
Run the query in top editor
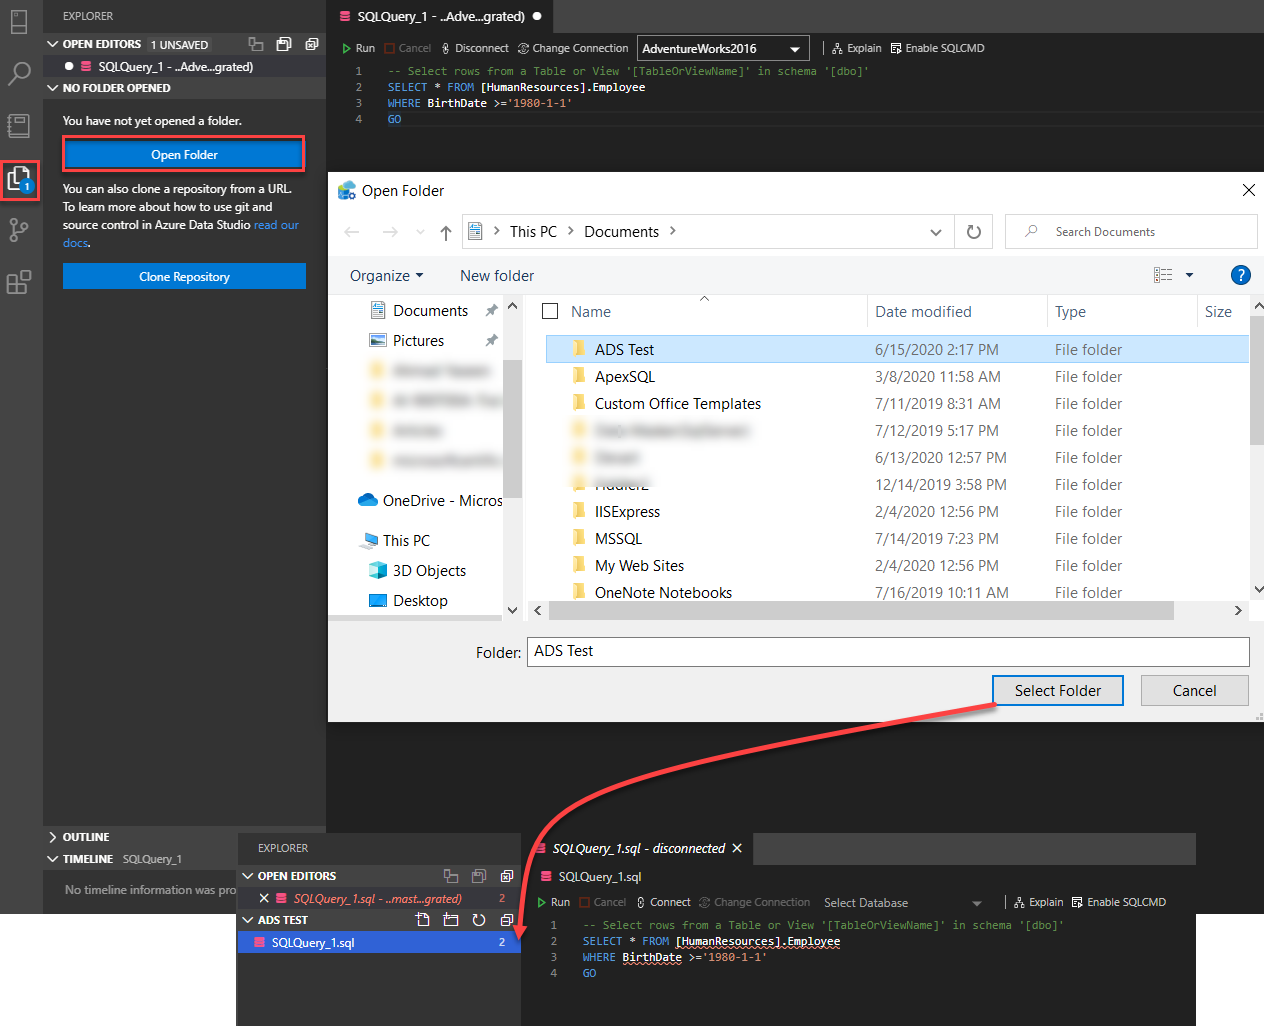tap(358, 48)
